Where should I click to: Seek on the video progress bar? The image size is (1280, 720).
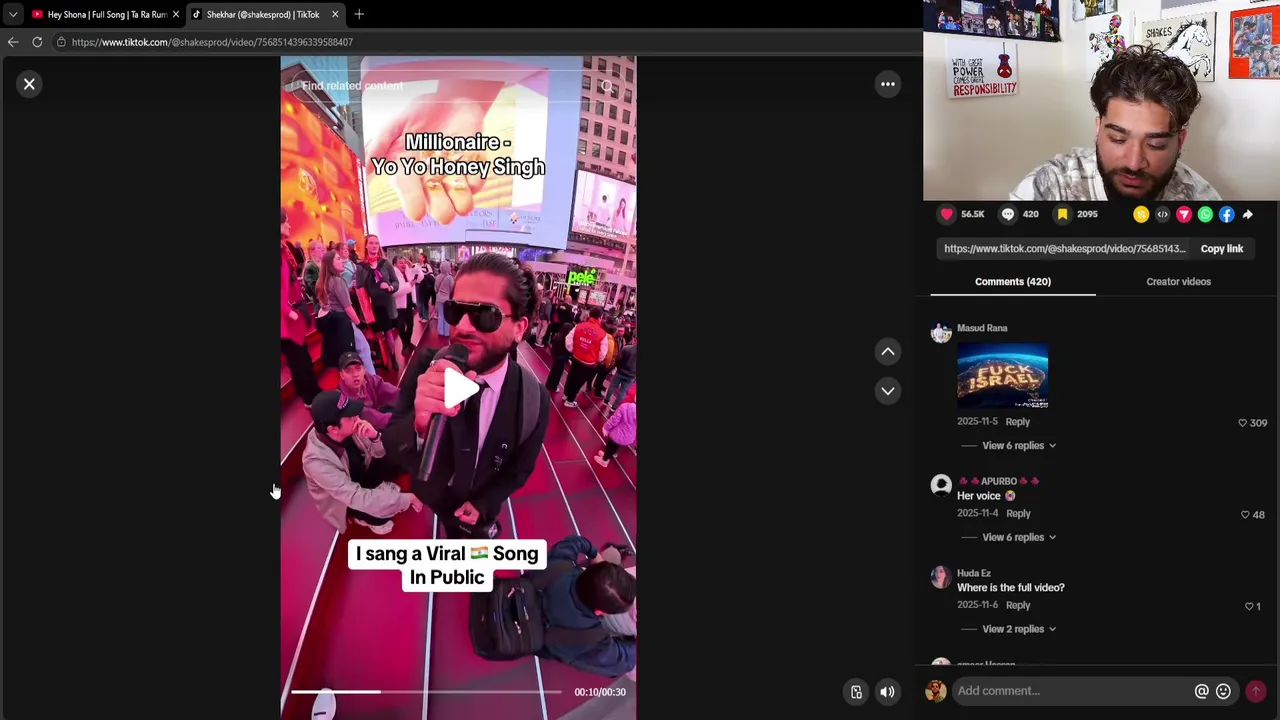(x=426, y=692)
